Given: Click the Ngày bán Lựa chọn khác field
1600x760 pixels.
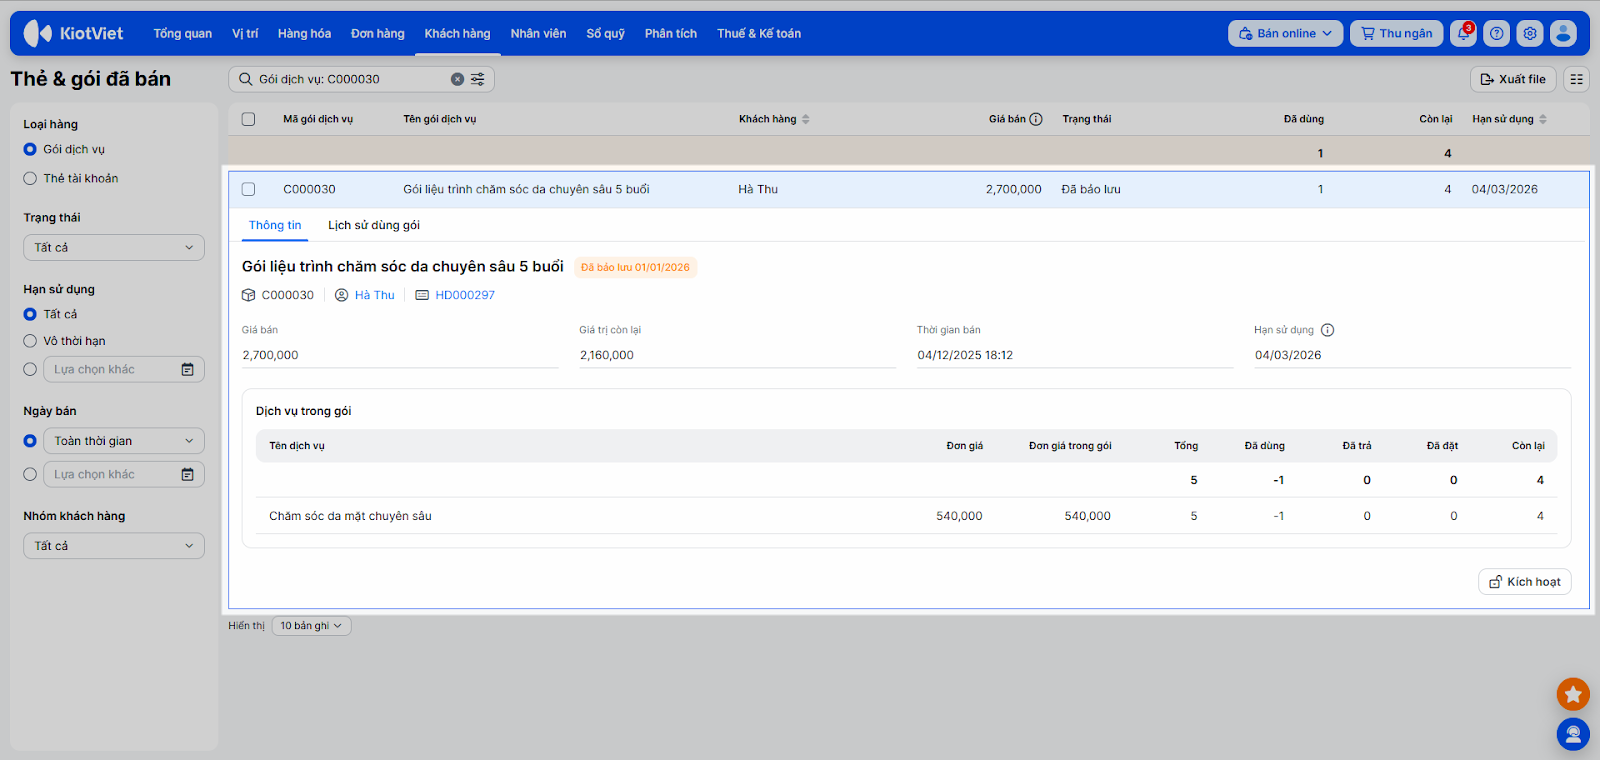Looking at the screenshot, I should pyautogui.click(x=124, y=474).
